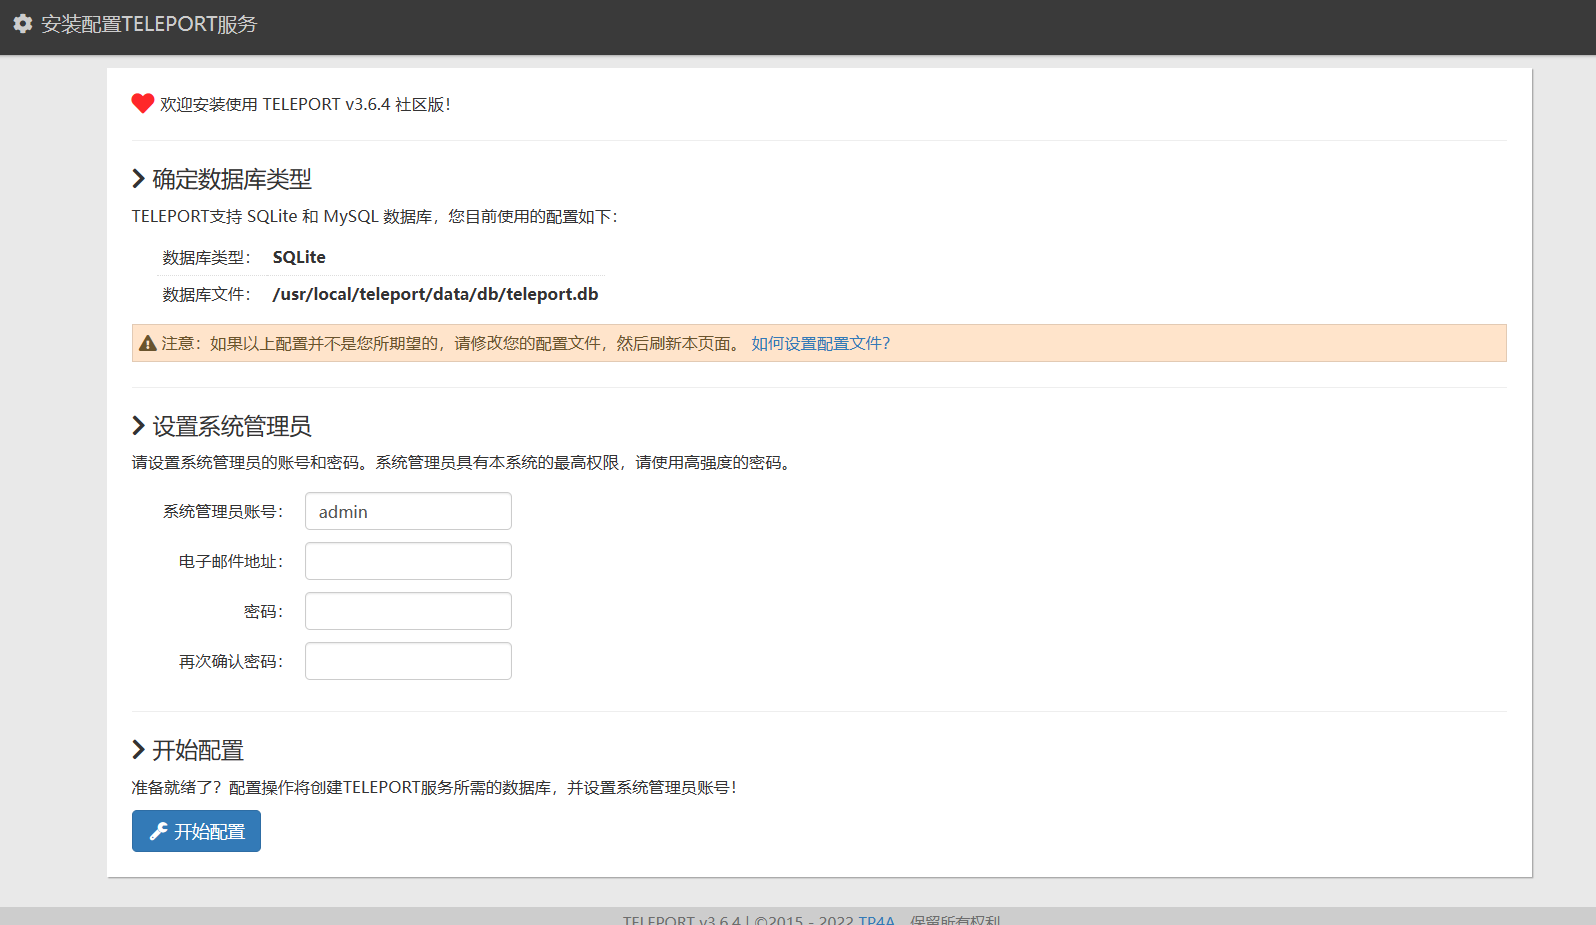This screenshot has width=1596, height=925.
Task: Focus the 再次确认密码 input field
Action: 408,661
